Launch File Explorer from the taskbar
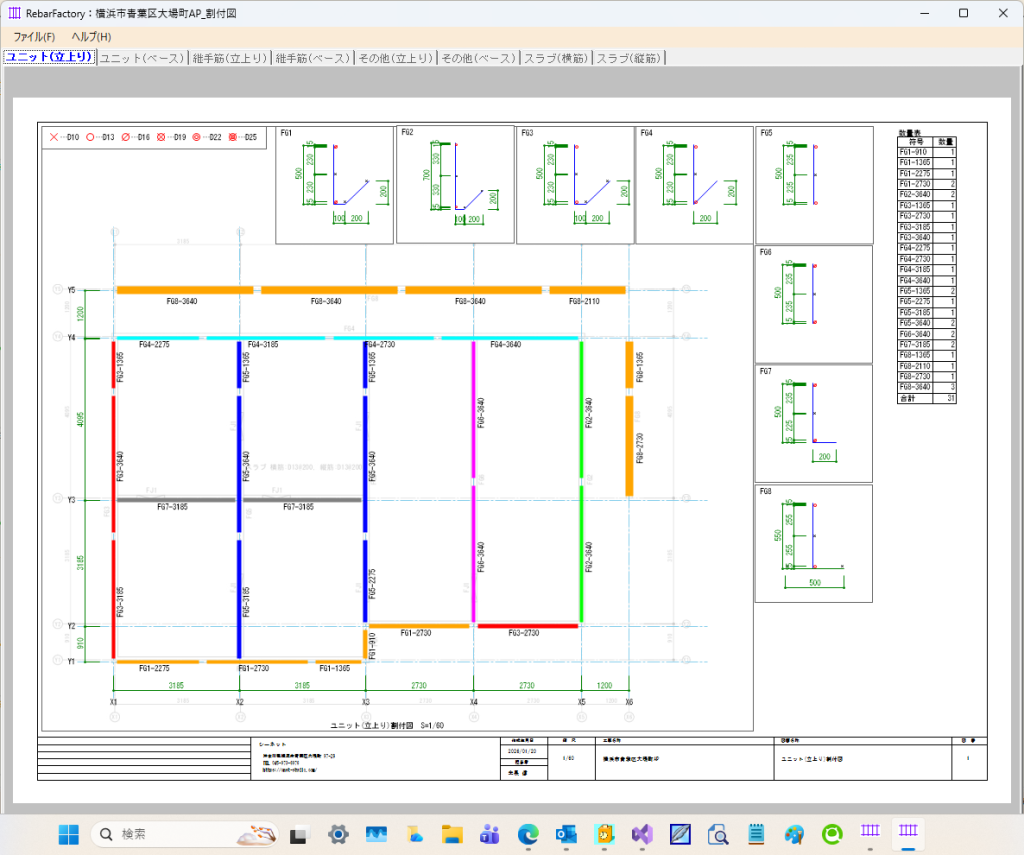 tap(452, 833)
